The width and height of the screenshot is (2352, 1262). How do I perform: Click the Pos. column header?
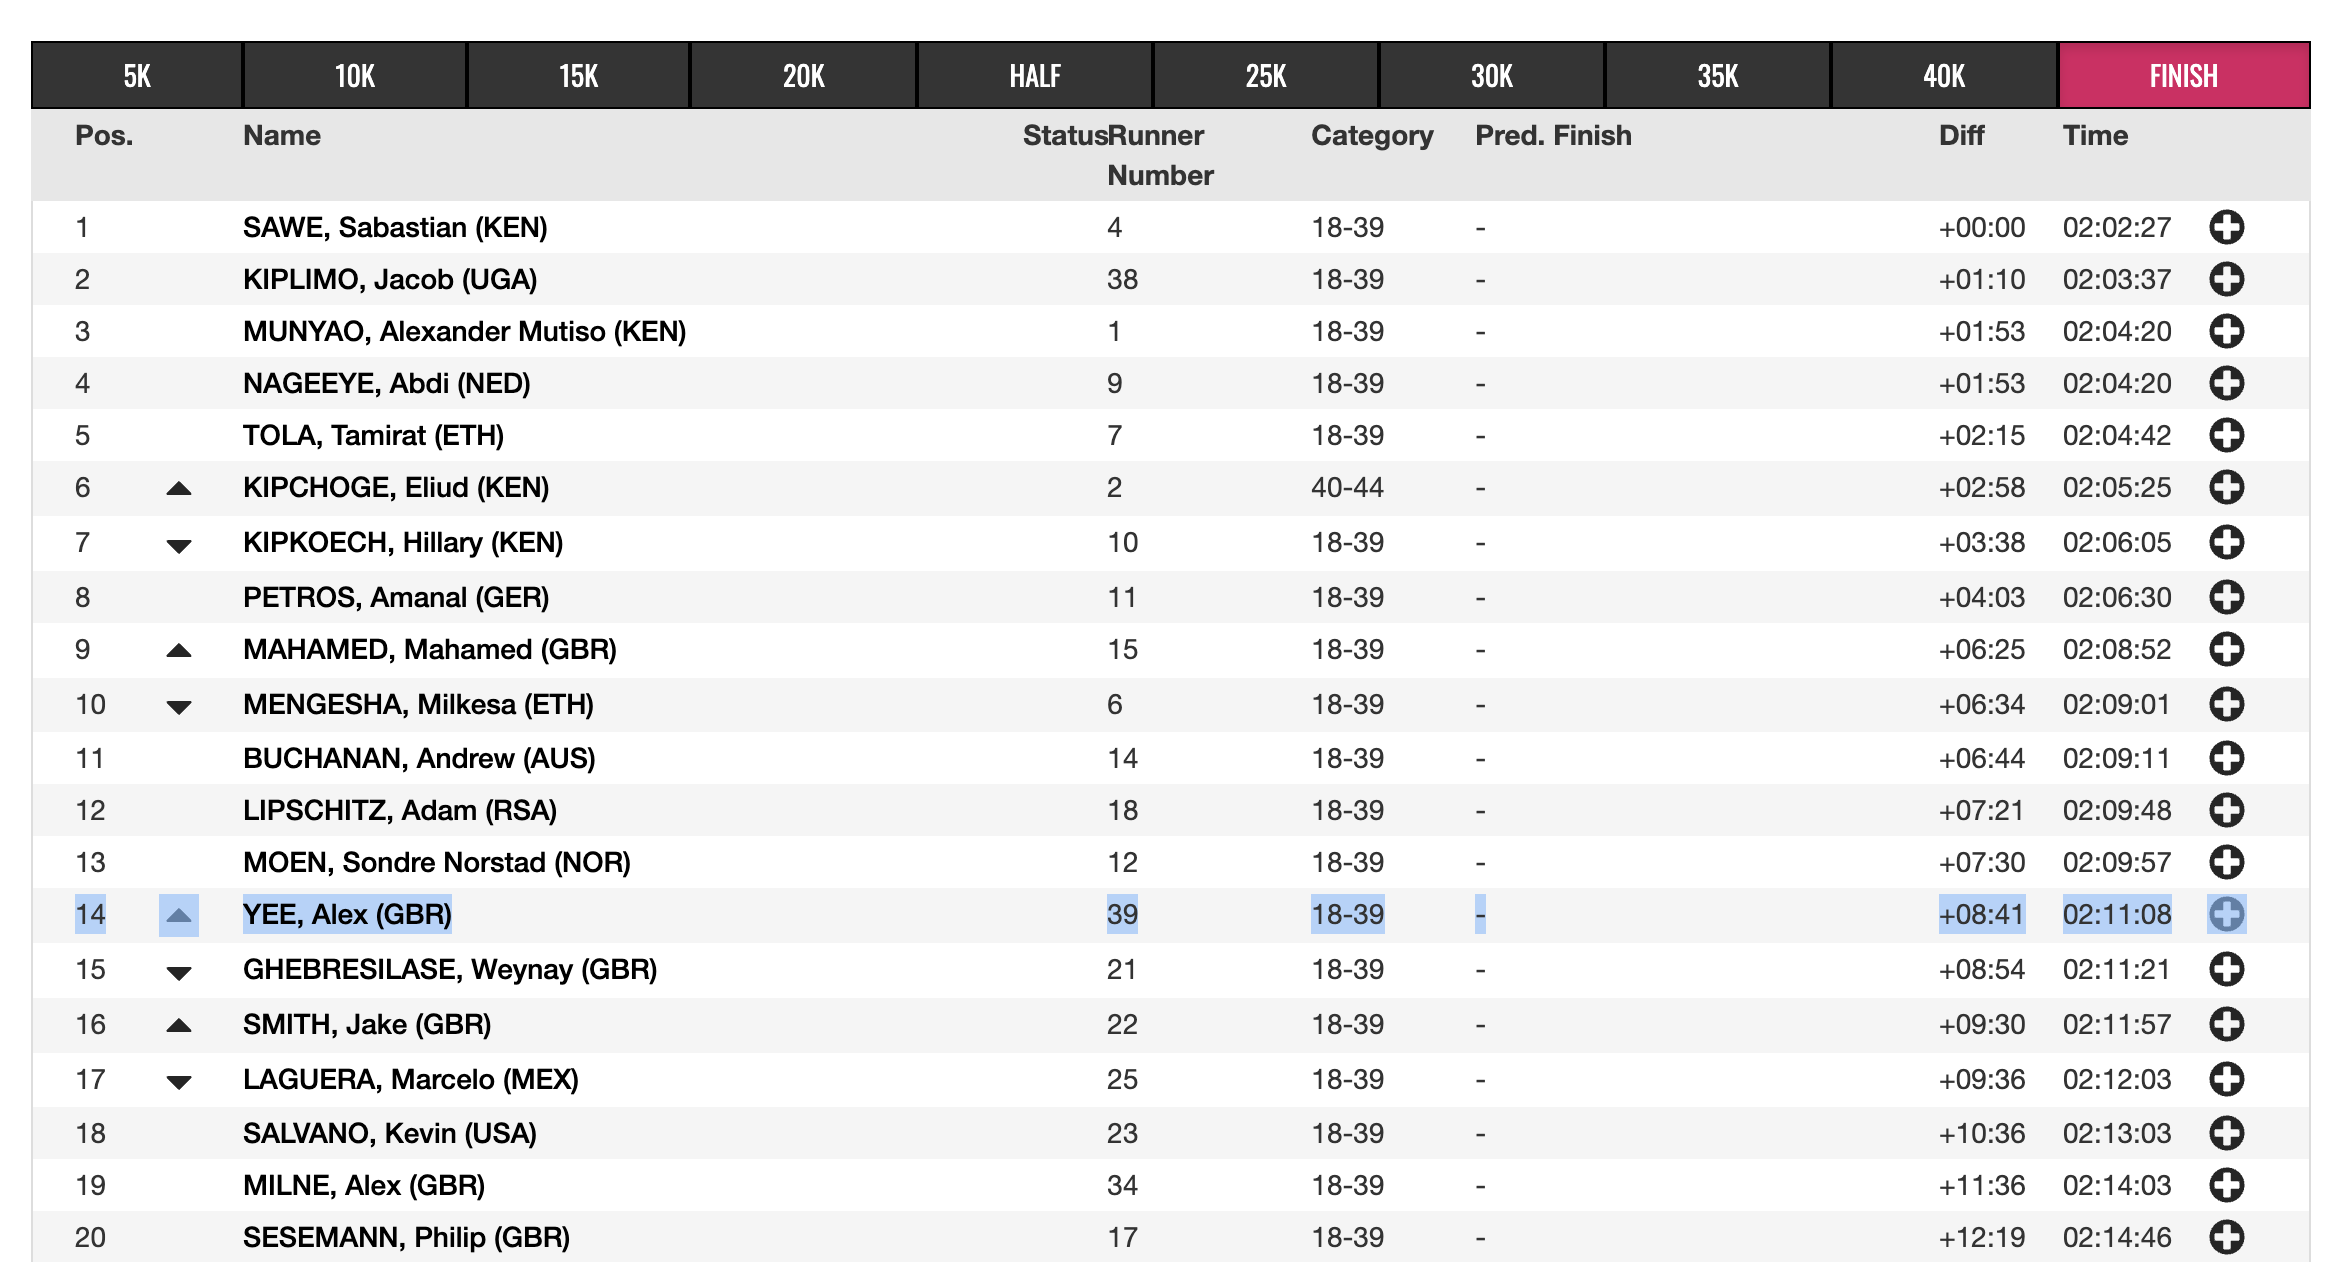pyautogui.click(x=104, y=135)
